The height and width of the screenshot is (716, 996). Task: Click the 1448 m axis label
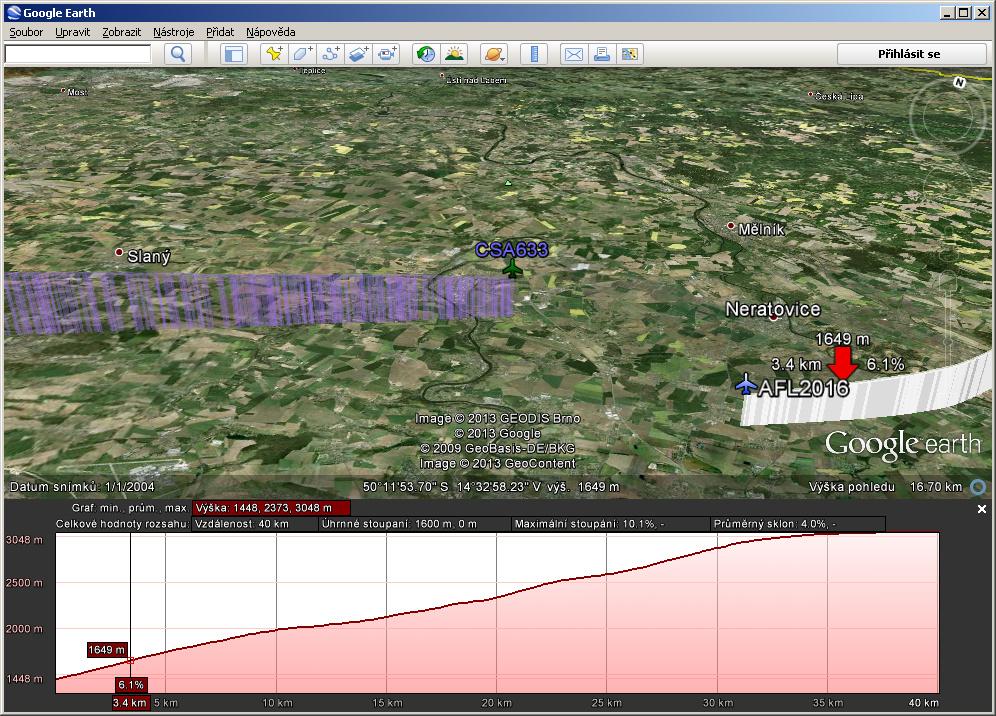[24, 679]
